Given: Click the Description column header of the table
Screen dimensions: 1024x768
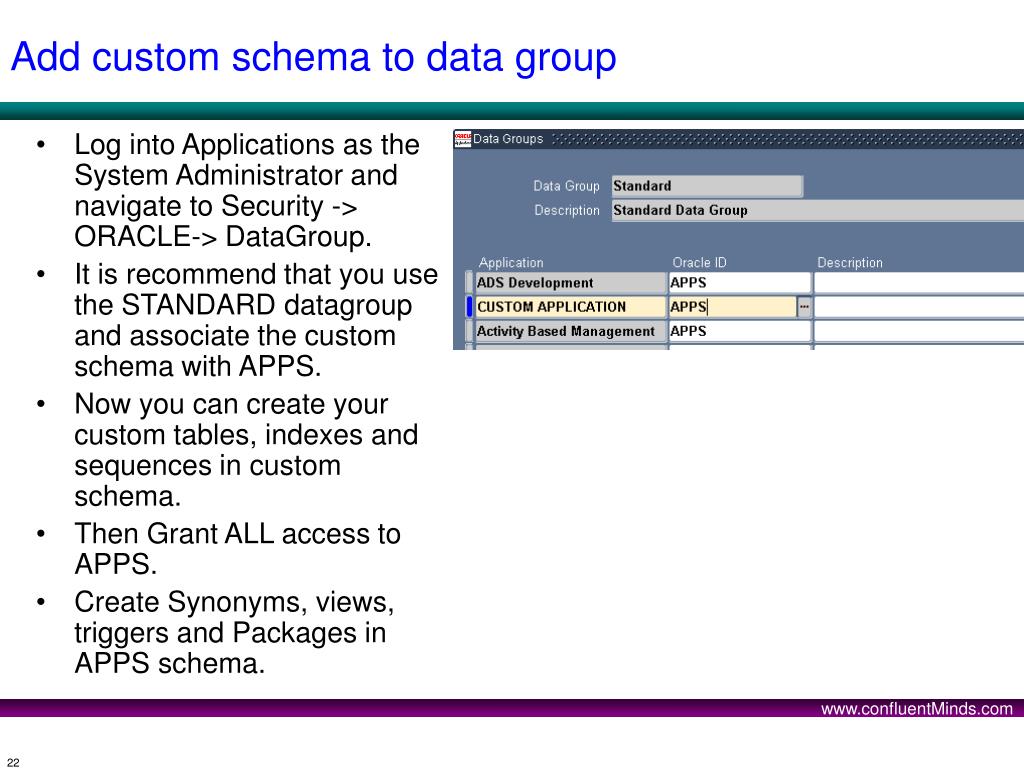Looking at the screenshot, I should (x=850, y=263).
